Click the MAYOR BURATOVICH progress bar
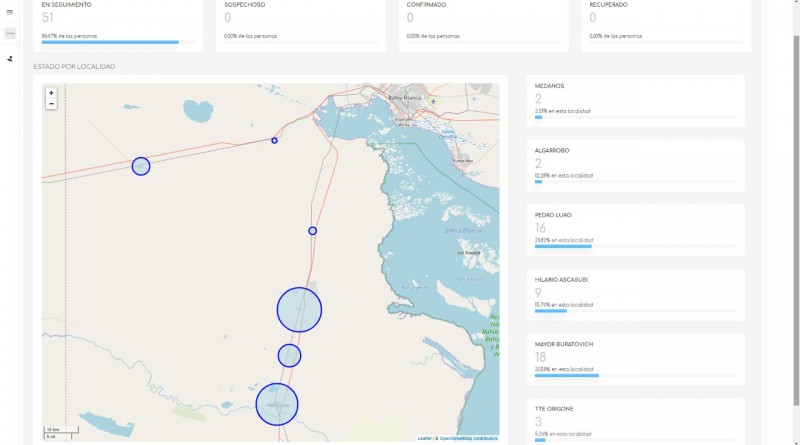The width and height of the screenshot is (800, 445). pos(567,376)
